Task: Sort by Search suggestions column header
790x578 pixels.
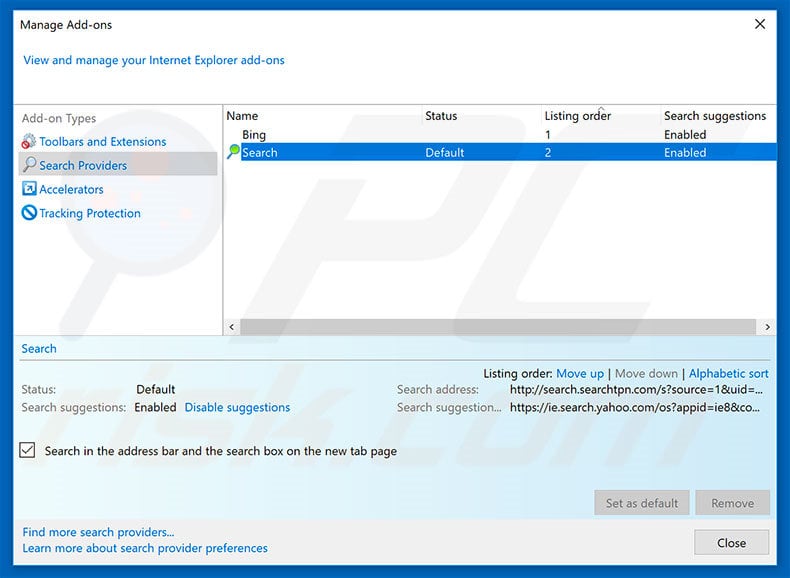Action: 715,116
